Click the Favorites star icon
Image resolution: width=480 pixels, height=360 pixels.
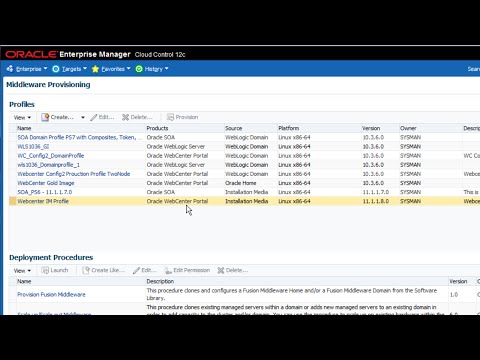click(x=95, y=69)
